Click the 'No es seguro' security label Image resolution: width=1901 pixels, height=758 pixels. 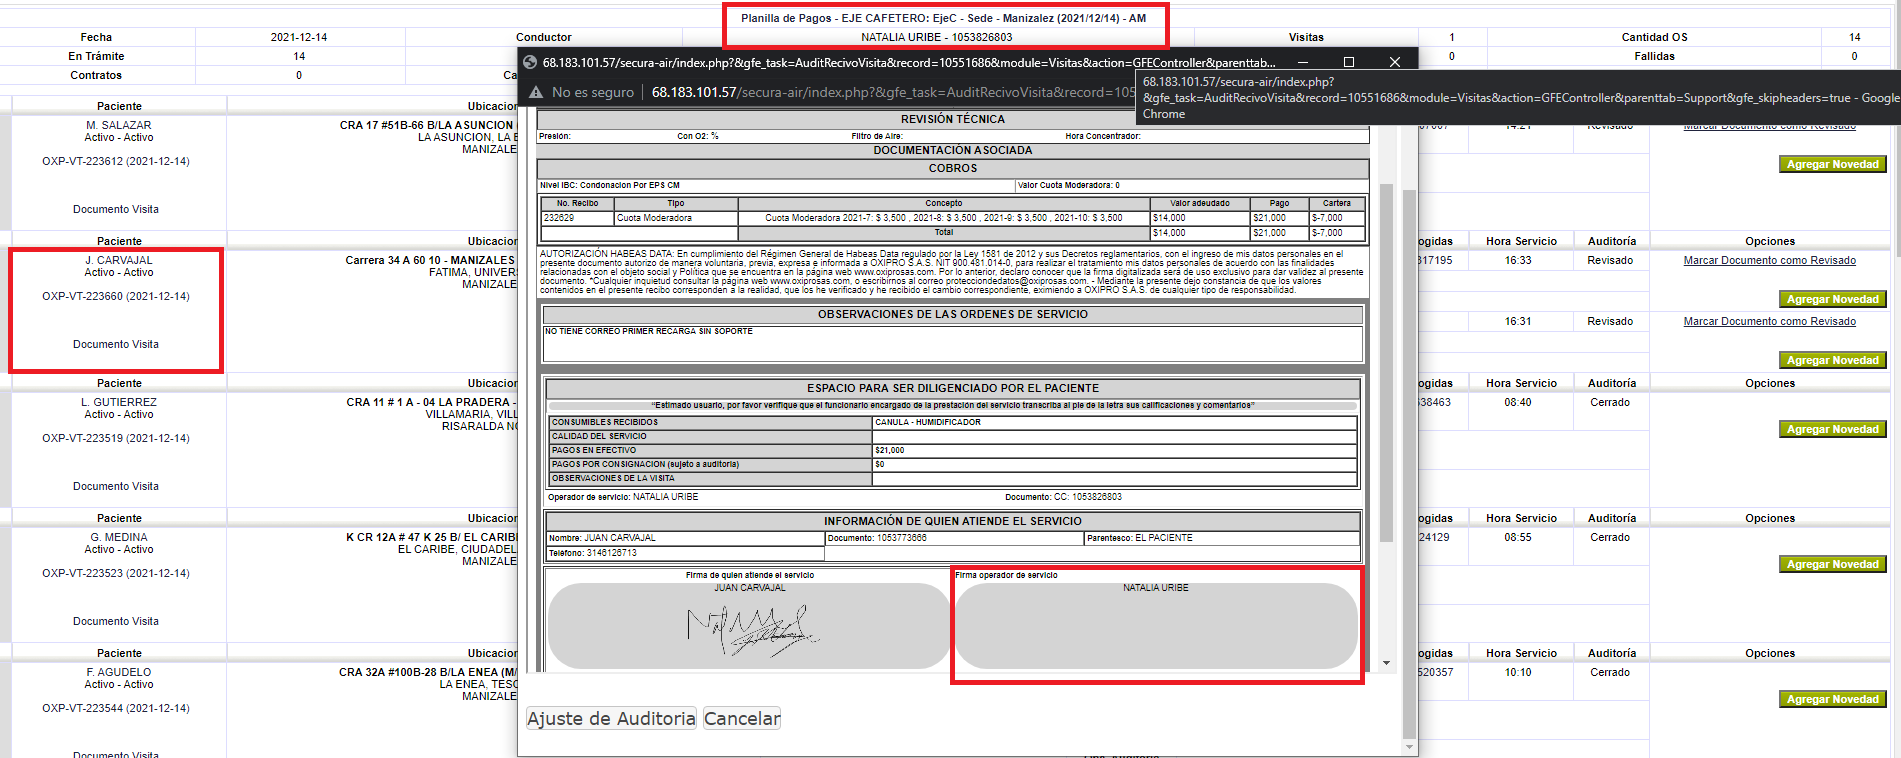pos(593,92)
